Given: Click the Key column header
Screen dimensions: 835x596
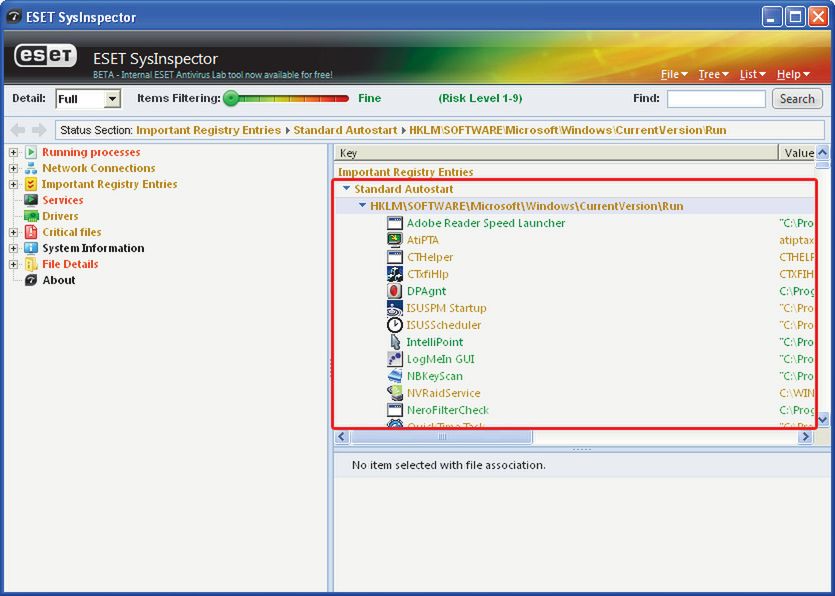Looking at the screenshot, I should pyautogui.click(x=556, y=153).
